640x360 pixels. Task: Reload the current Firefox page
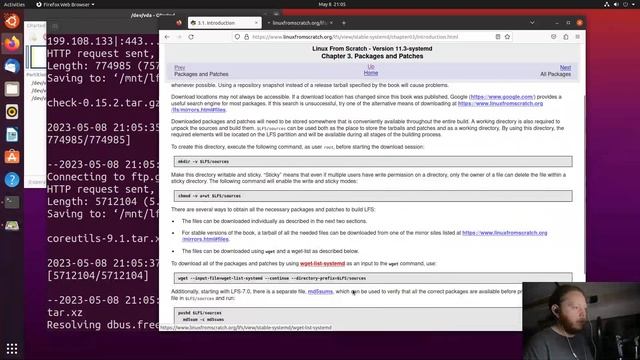tap(191, 37)
